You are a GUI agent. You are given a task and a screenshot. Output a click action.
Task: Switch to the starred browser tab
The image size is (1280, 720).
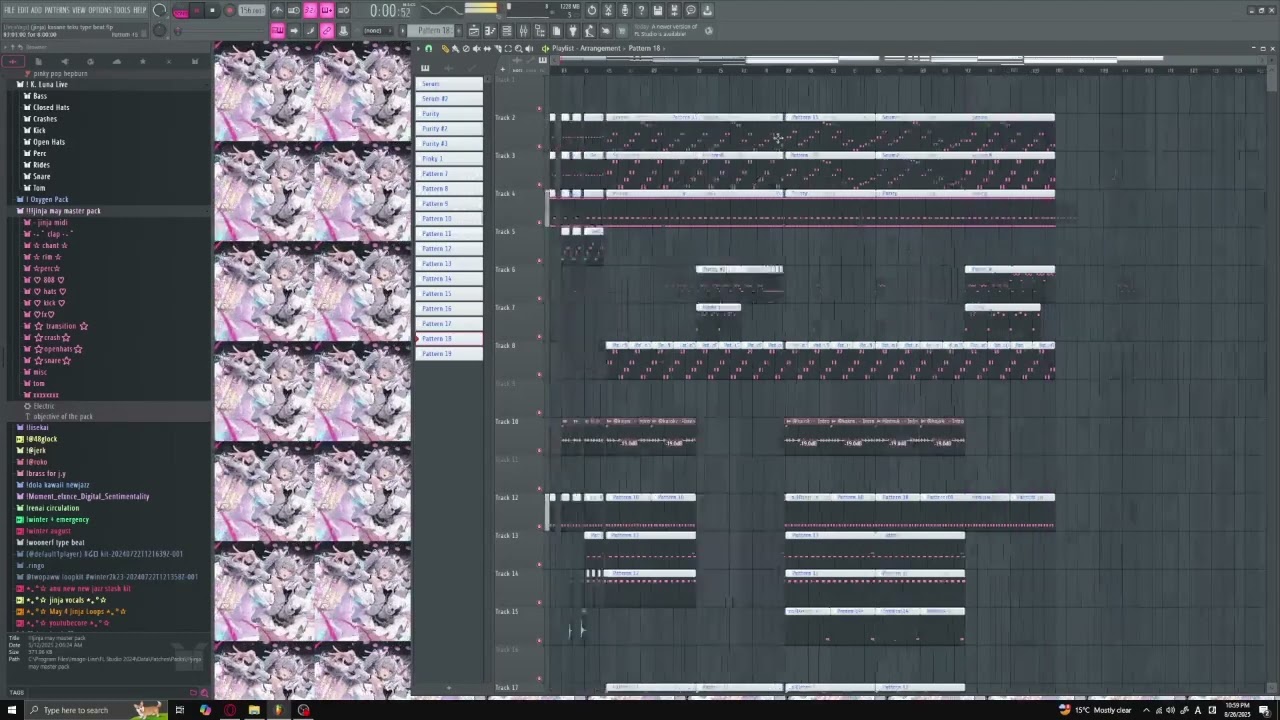[x=142, y=62]
